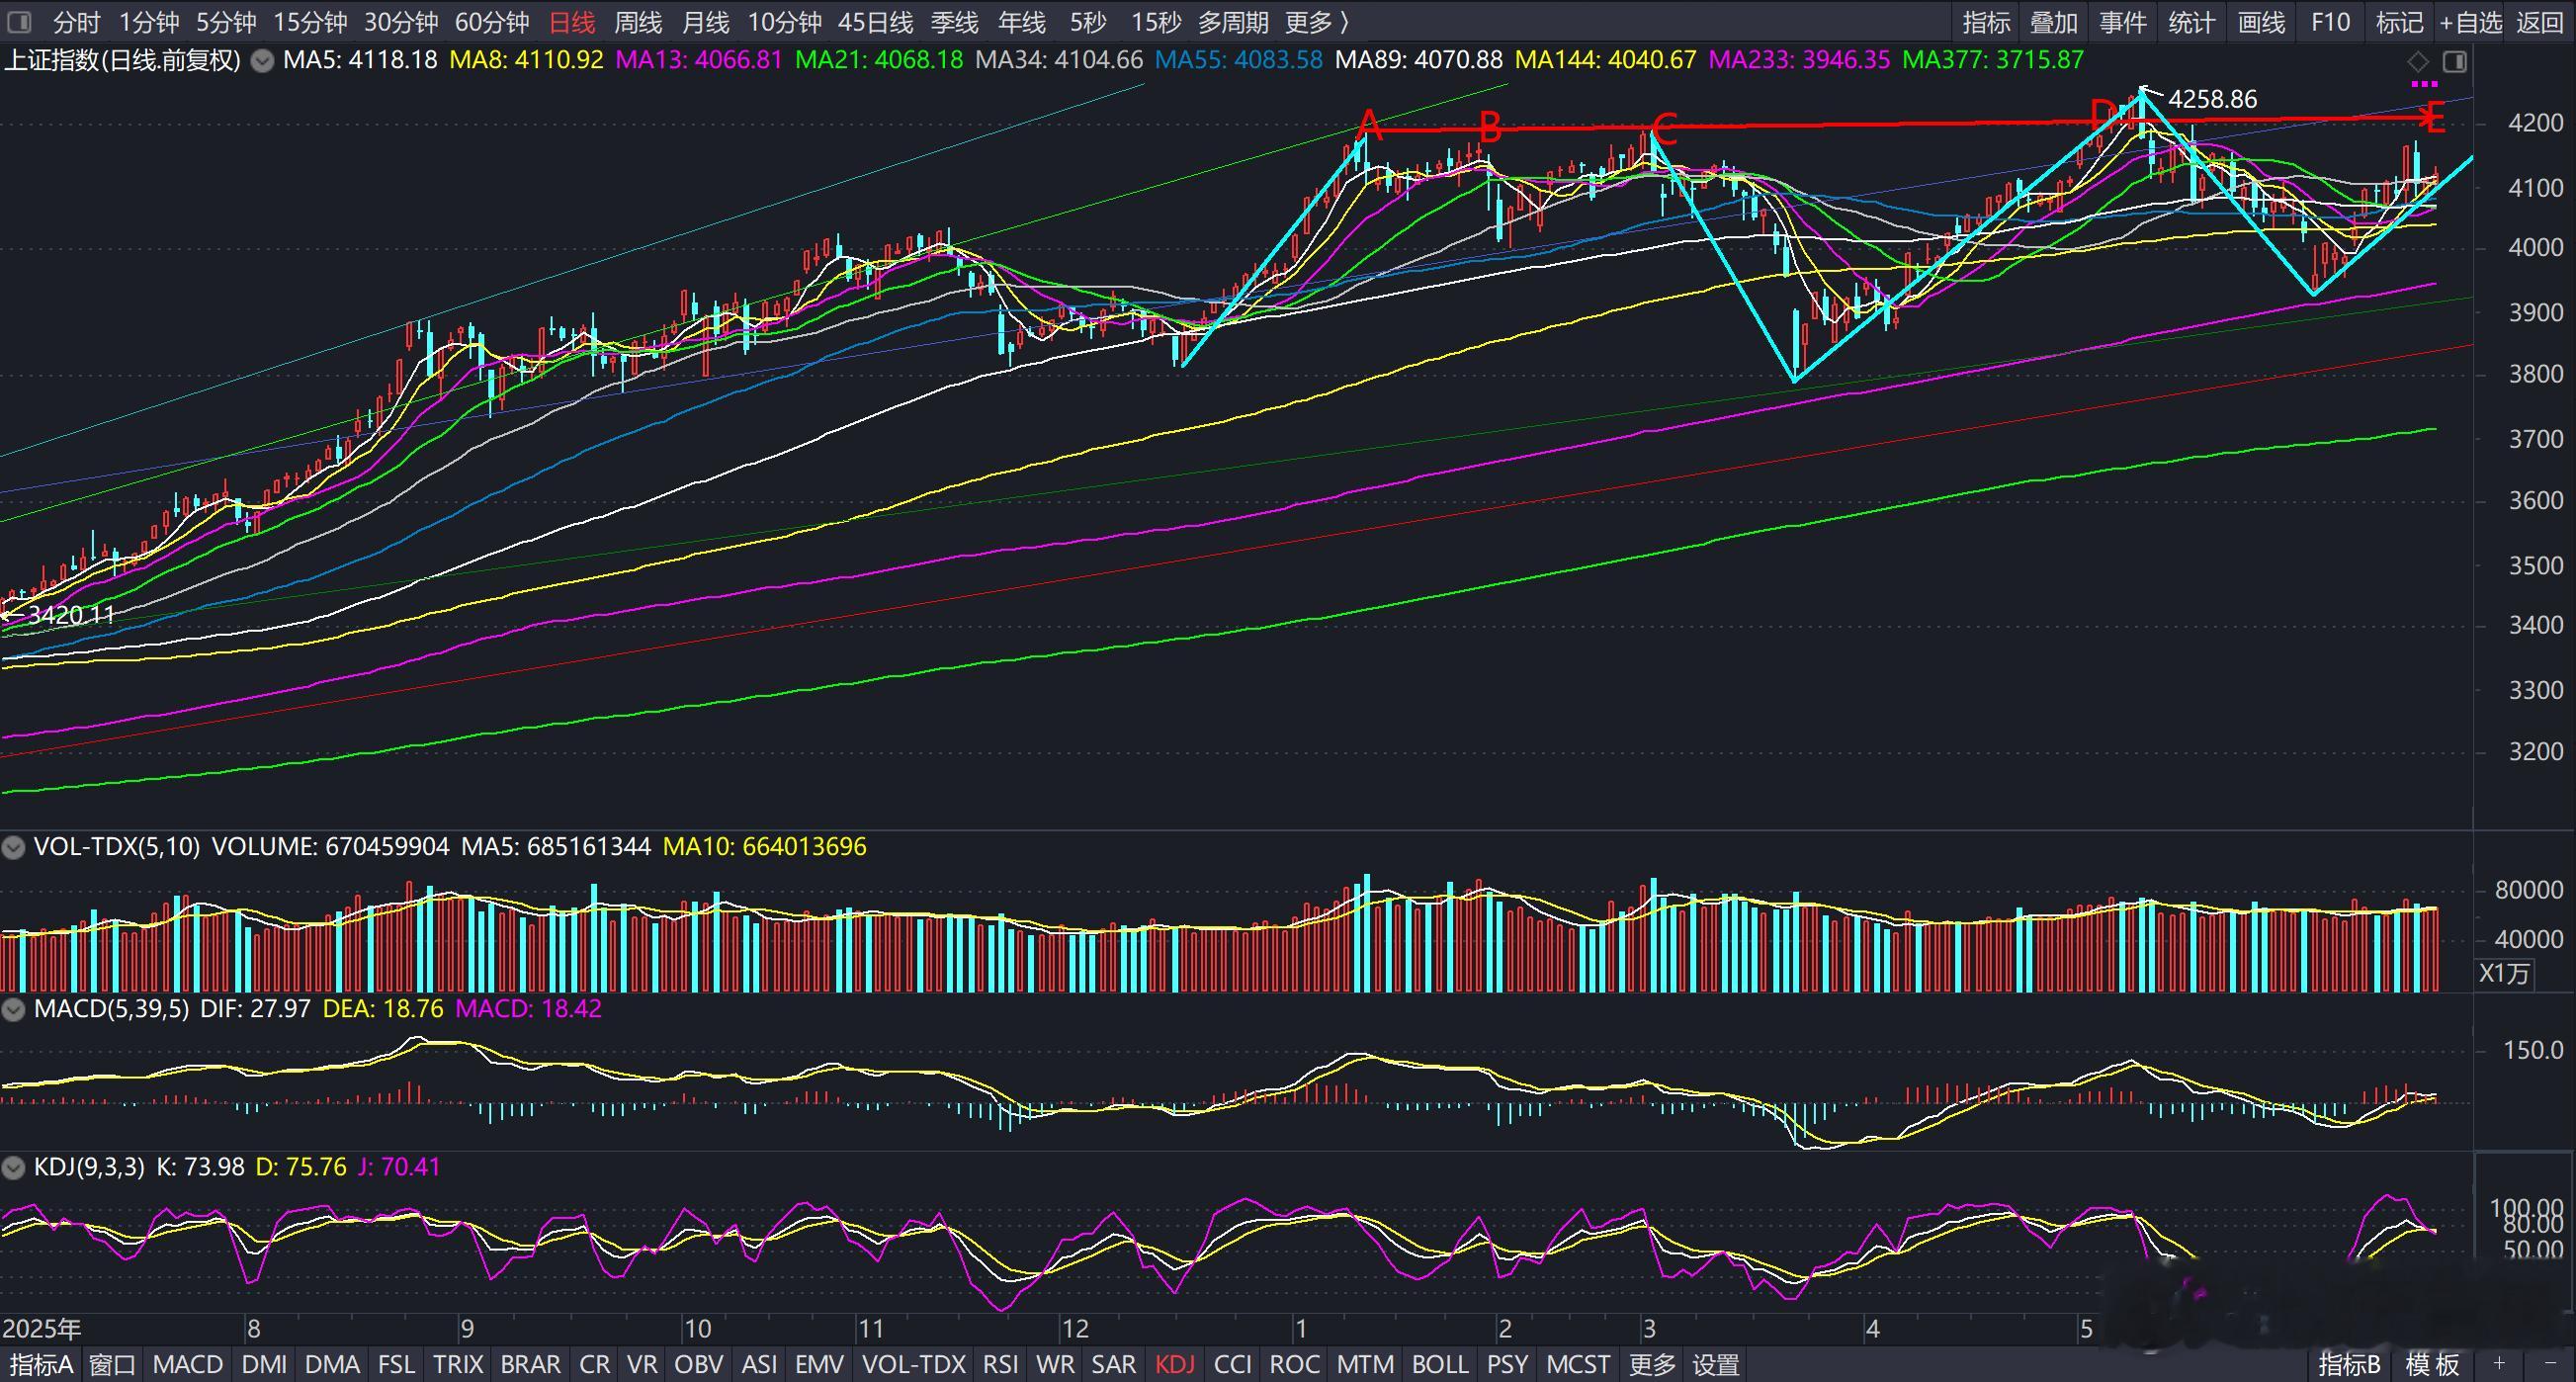Viewport: 2576px width, 1382px height.
Task: Select the 10分钟 period
Action: click(x=785, y=22)
